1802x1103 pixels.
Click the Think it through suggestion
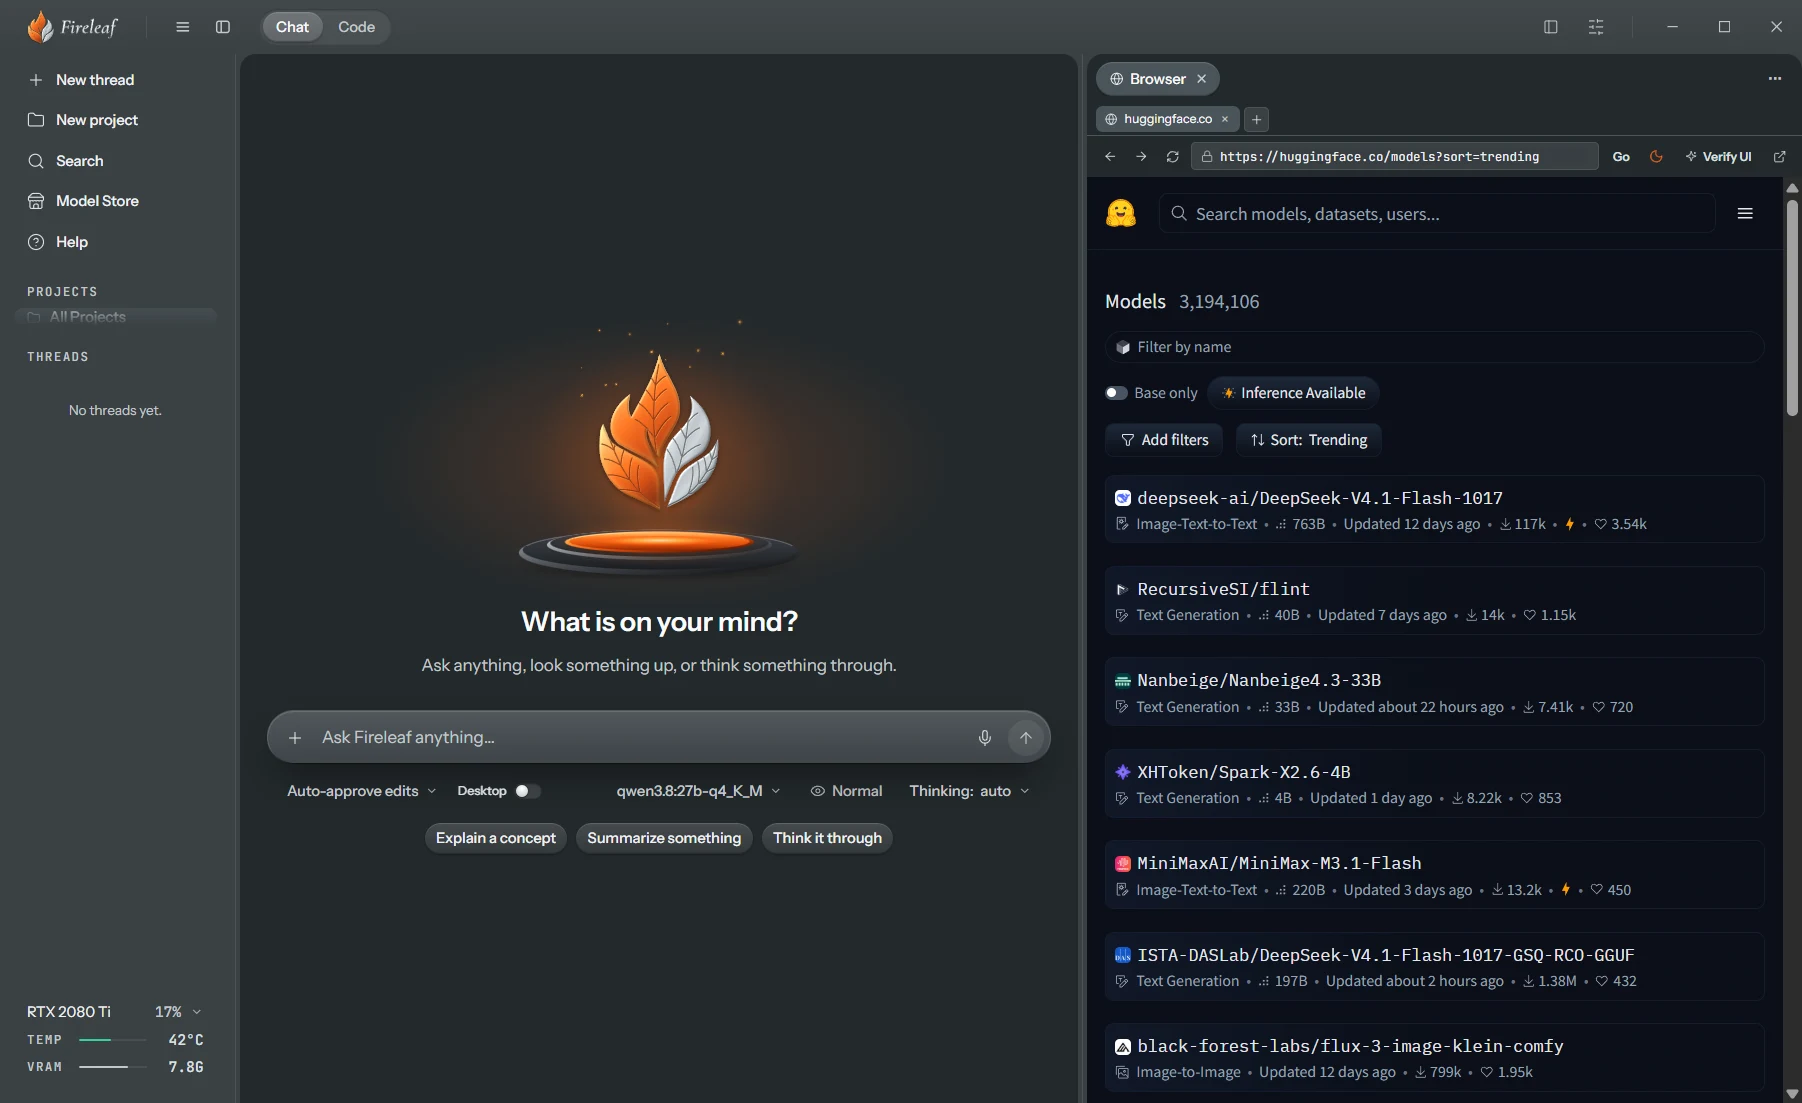tap(827, 838)
